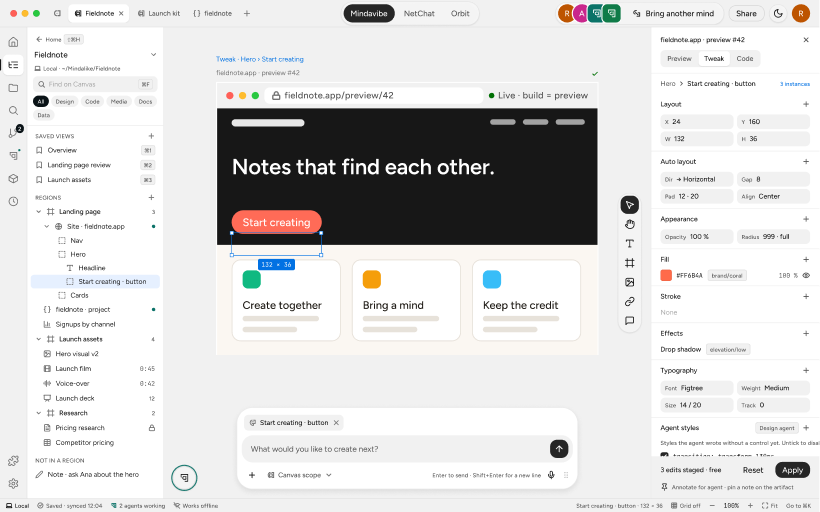Select the frame region tool

630,263
